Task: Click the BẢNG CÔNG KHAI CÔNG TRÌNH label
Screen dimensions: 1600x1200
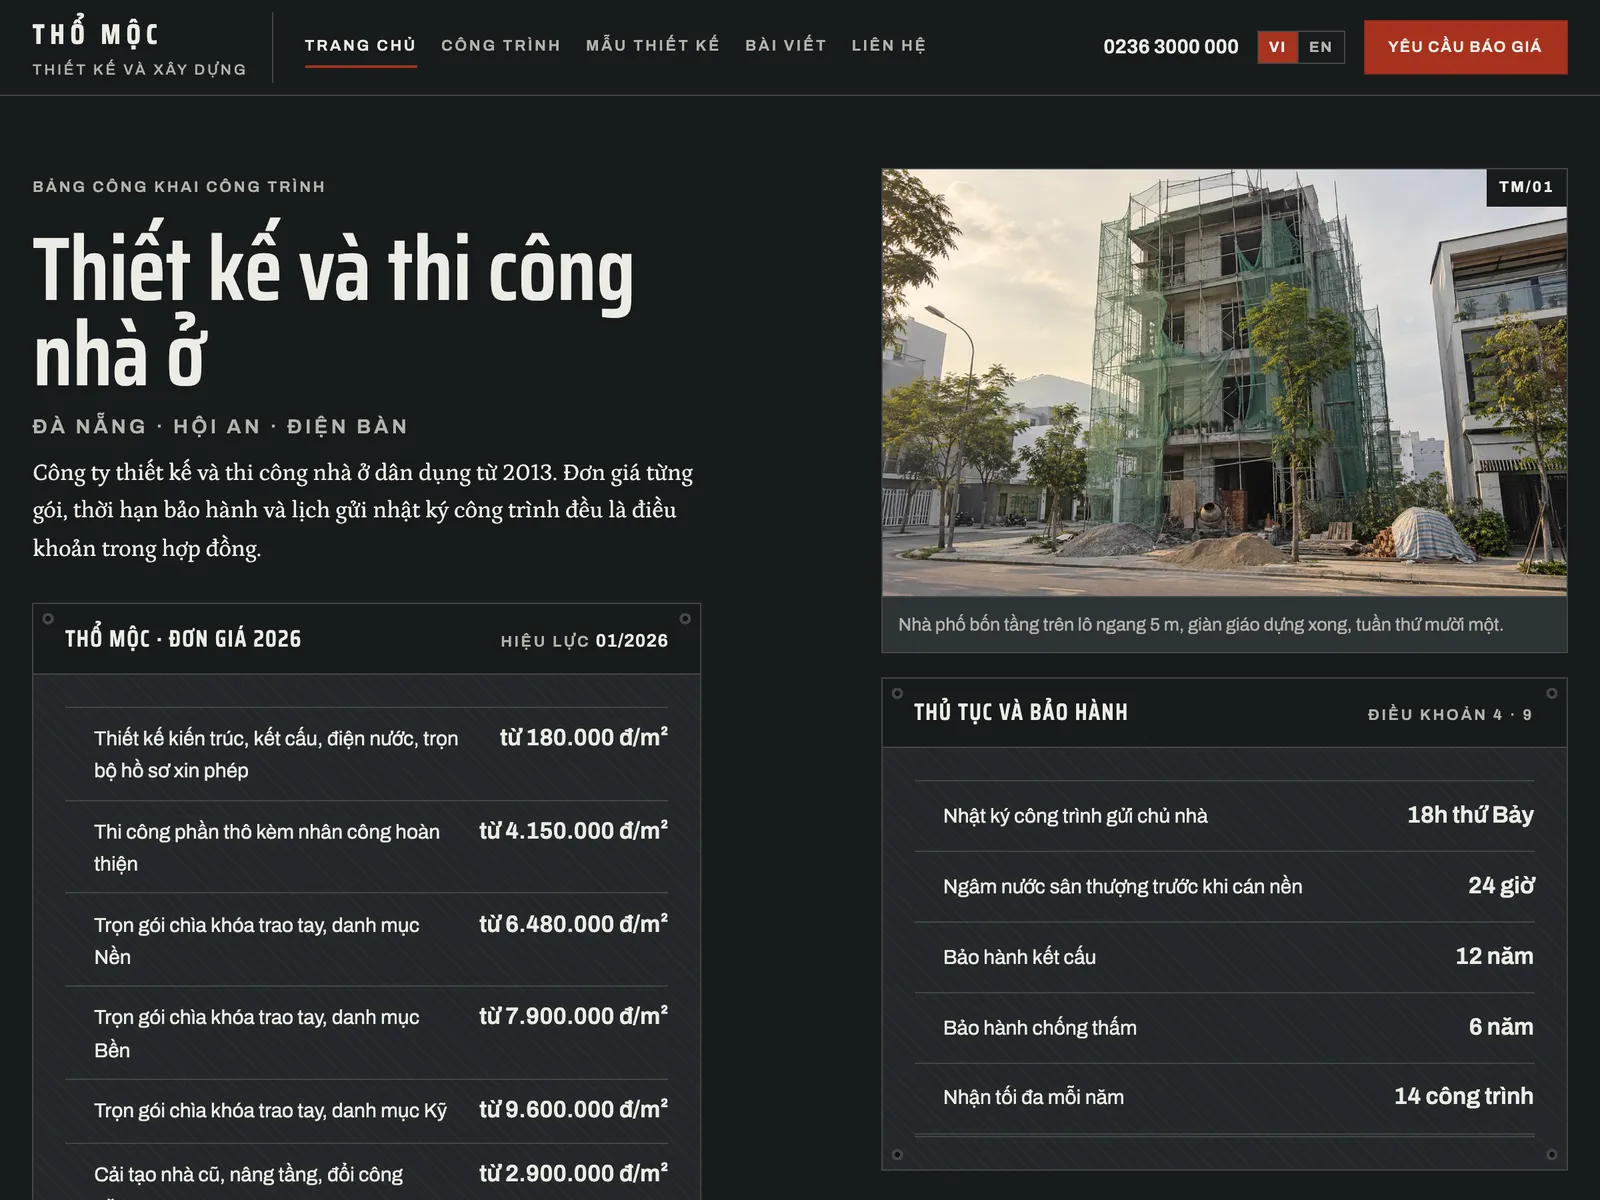Action: pyautogui.click(x=179, y=187)
